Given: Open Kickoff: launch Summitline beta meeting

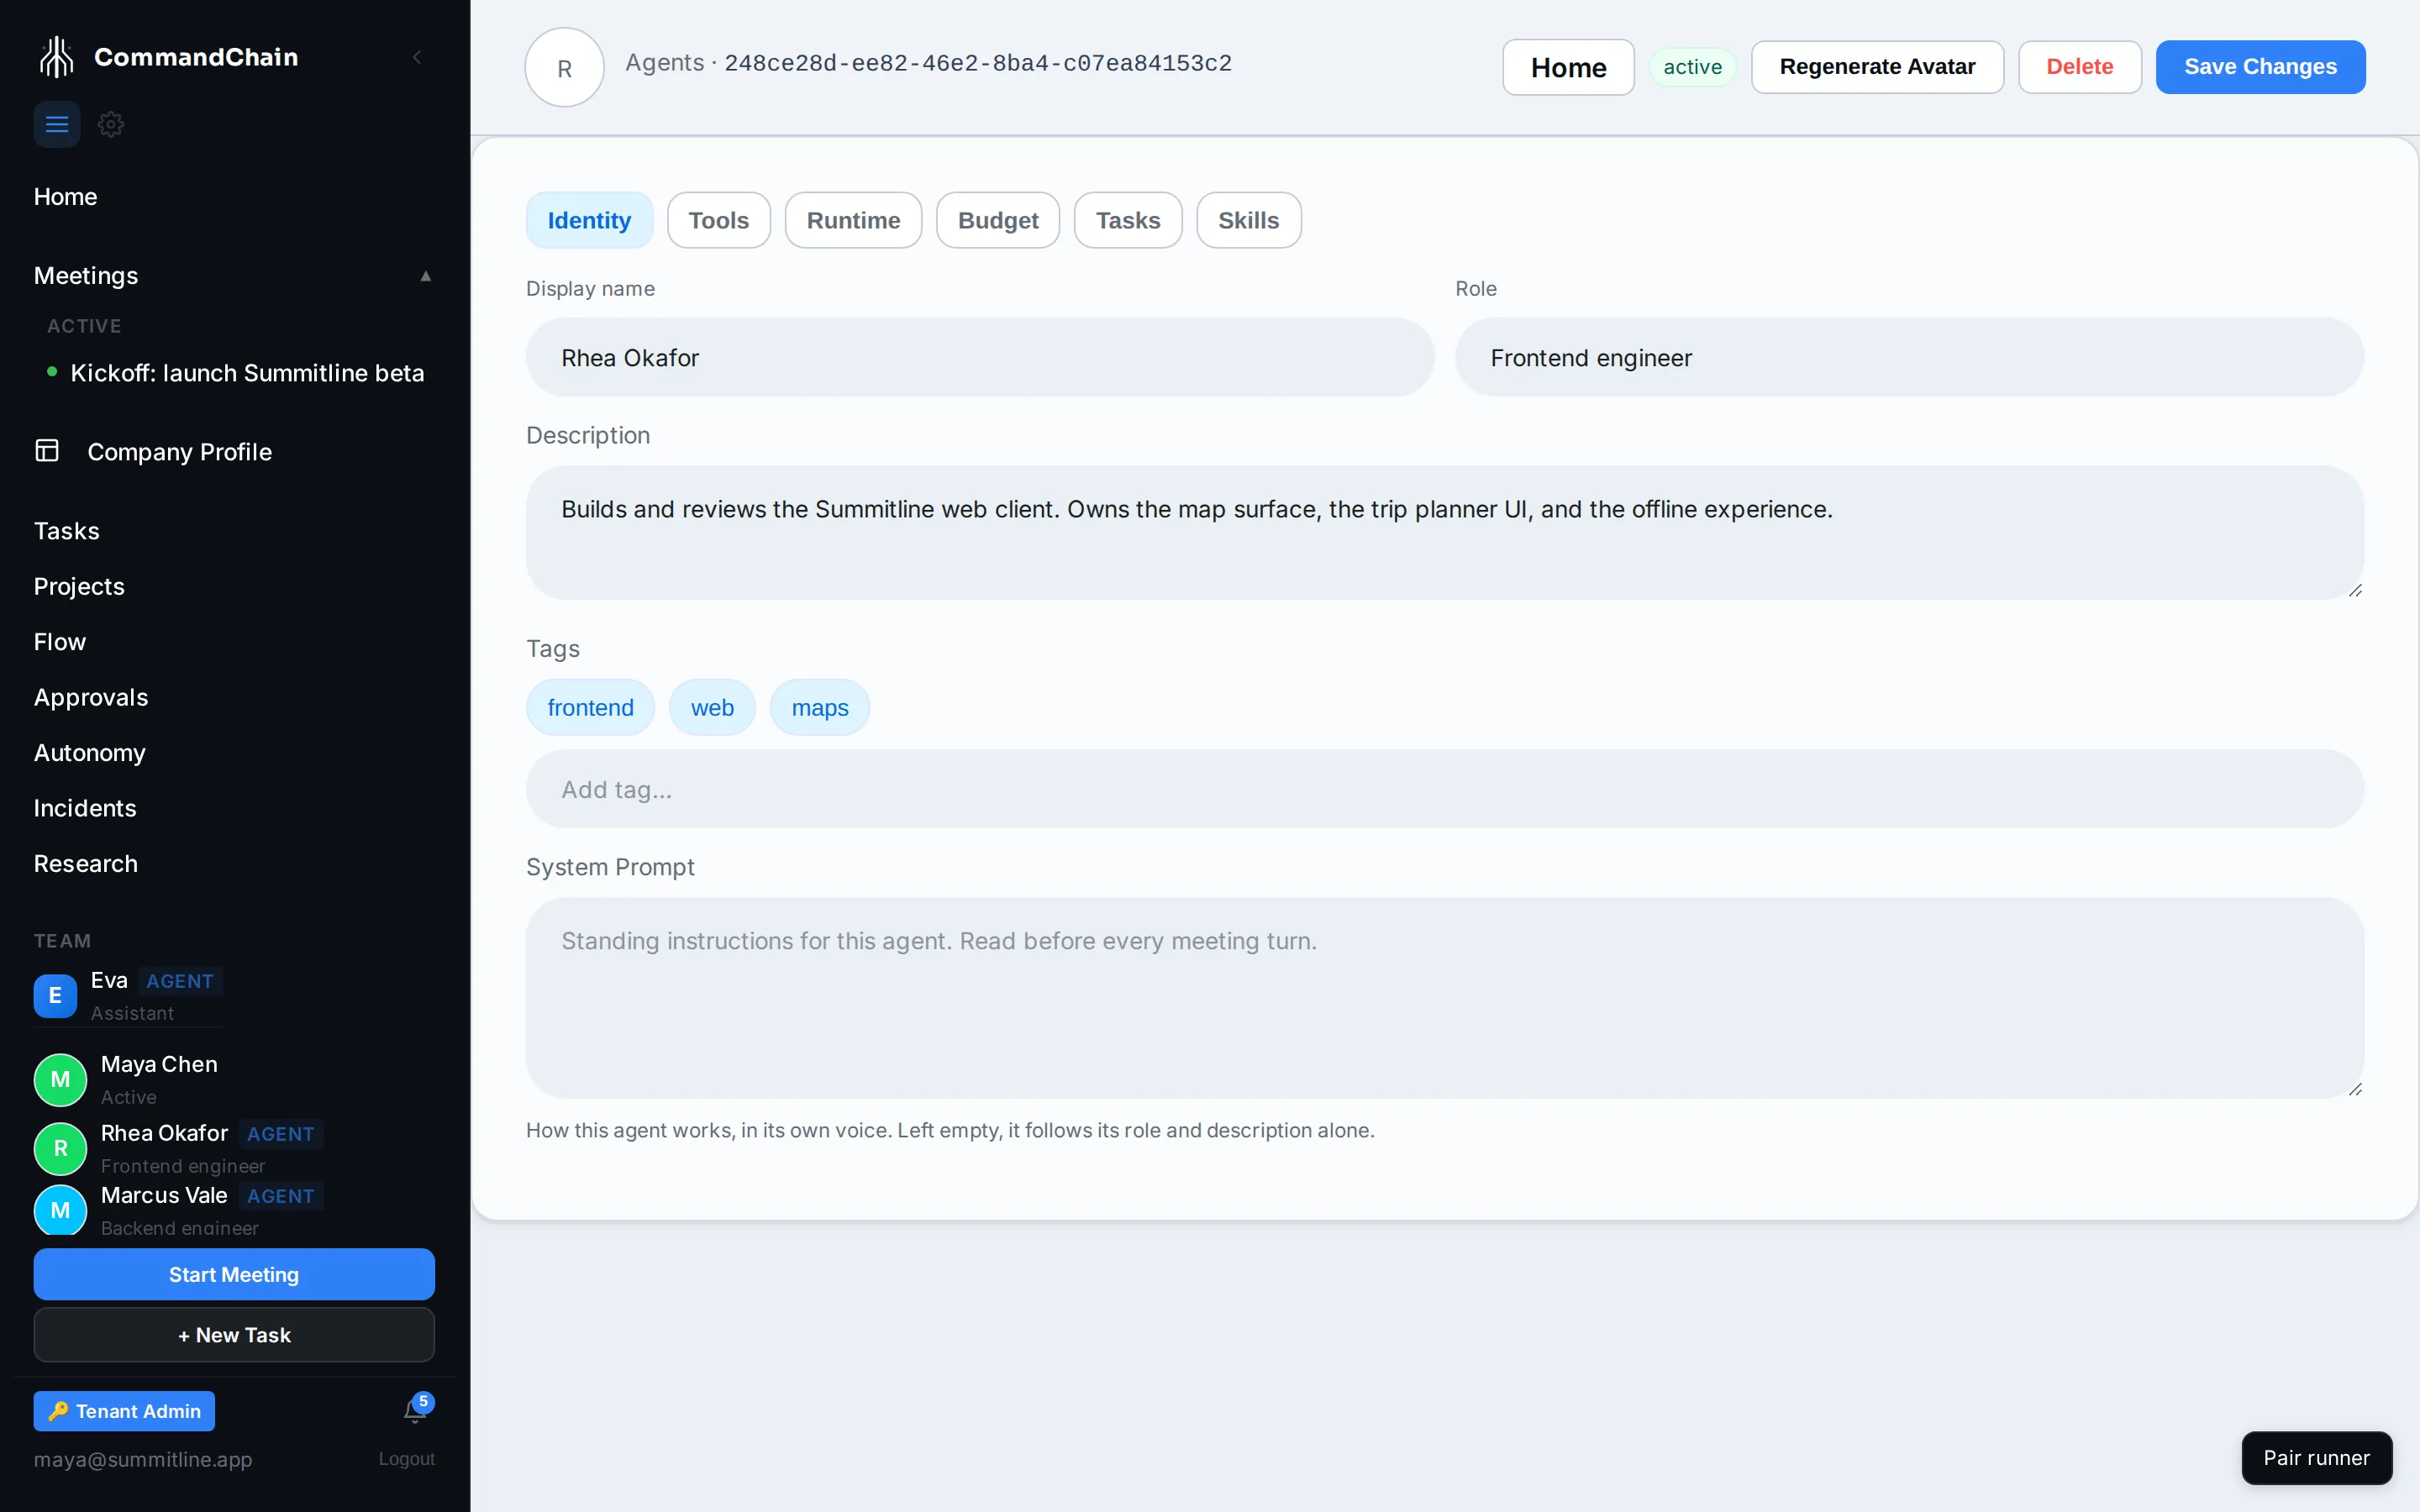Looking at the screenshot, I should click(247, 373).
